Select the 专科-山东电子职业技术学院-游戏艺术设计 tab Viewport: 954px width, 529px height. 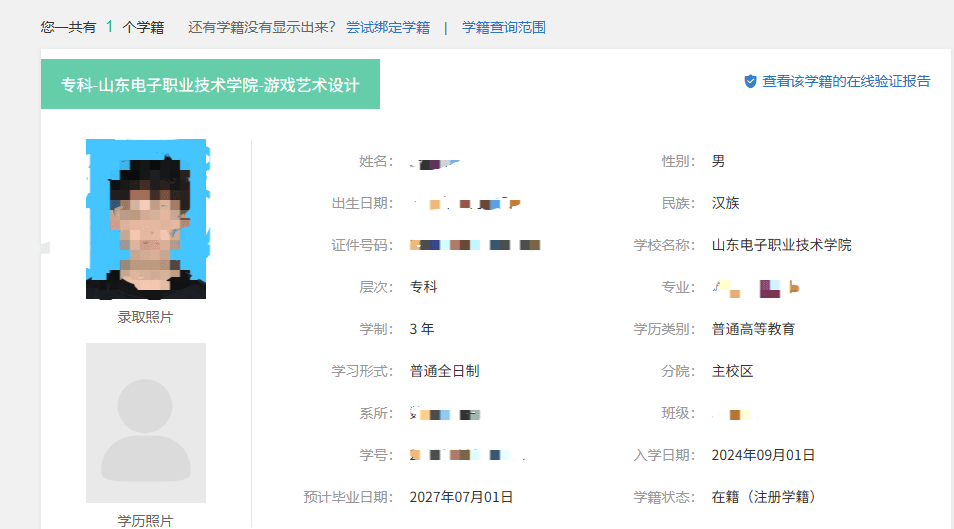211,84
